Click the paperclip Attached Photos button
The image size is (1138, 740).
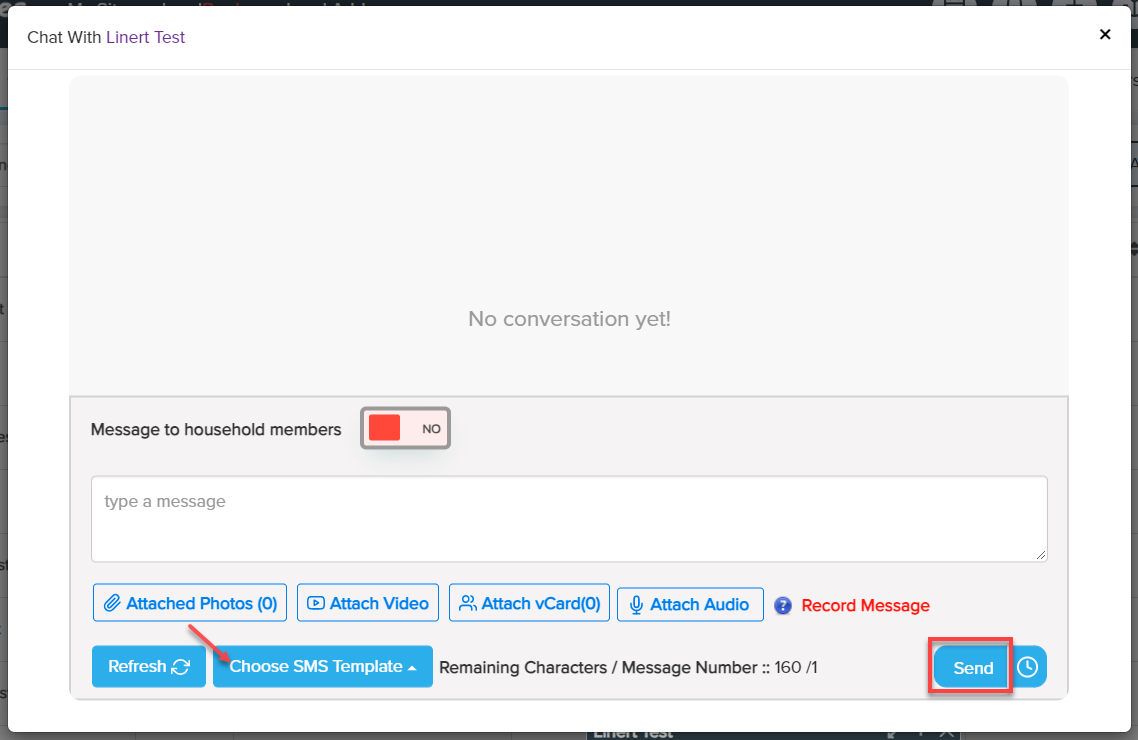[190, 603]
